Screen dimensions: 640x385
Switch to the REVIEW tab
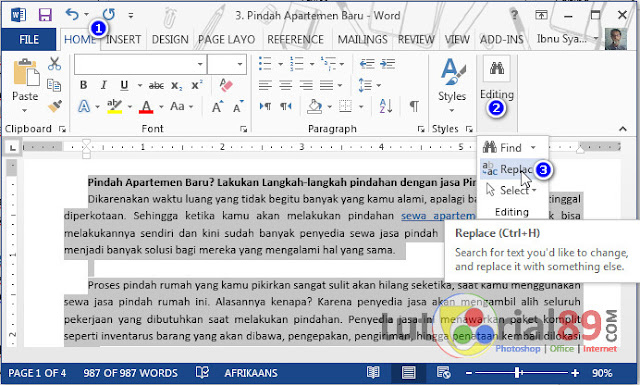pos(416,40)
